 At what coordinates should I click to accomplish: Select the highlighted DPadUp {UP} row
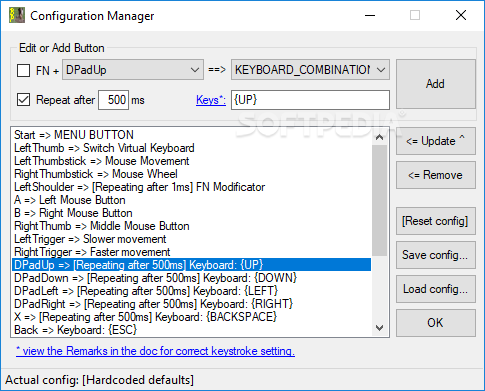click(191, 265)
